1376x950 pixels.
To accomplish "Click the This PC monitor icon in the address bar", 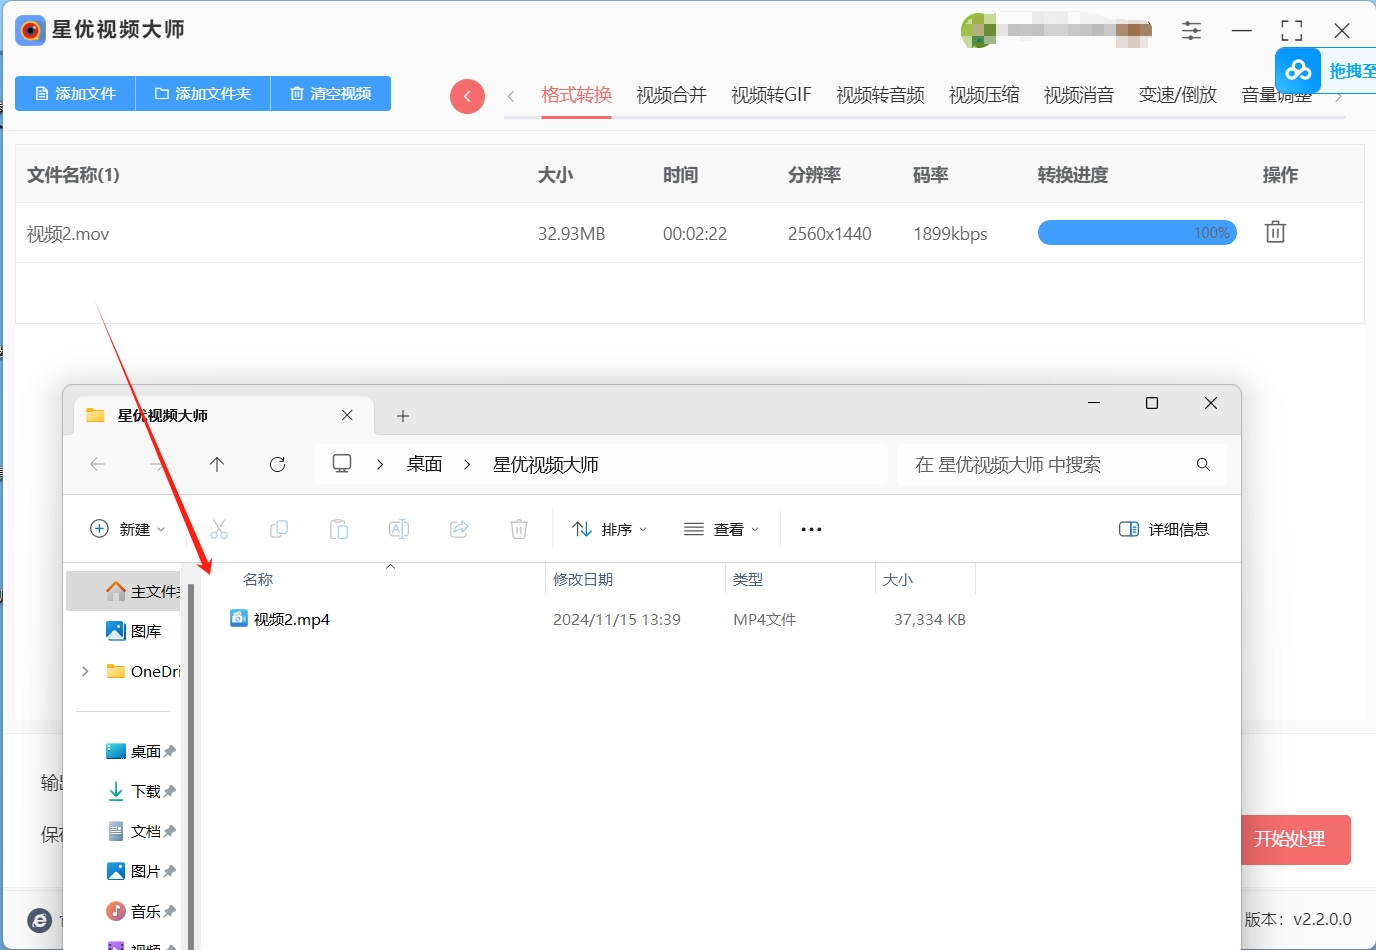I will [x=342, y=464].
